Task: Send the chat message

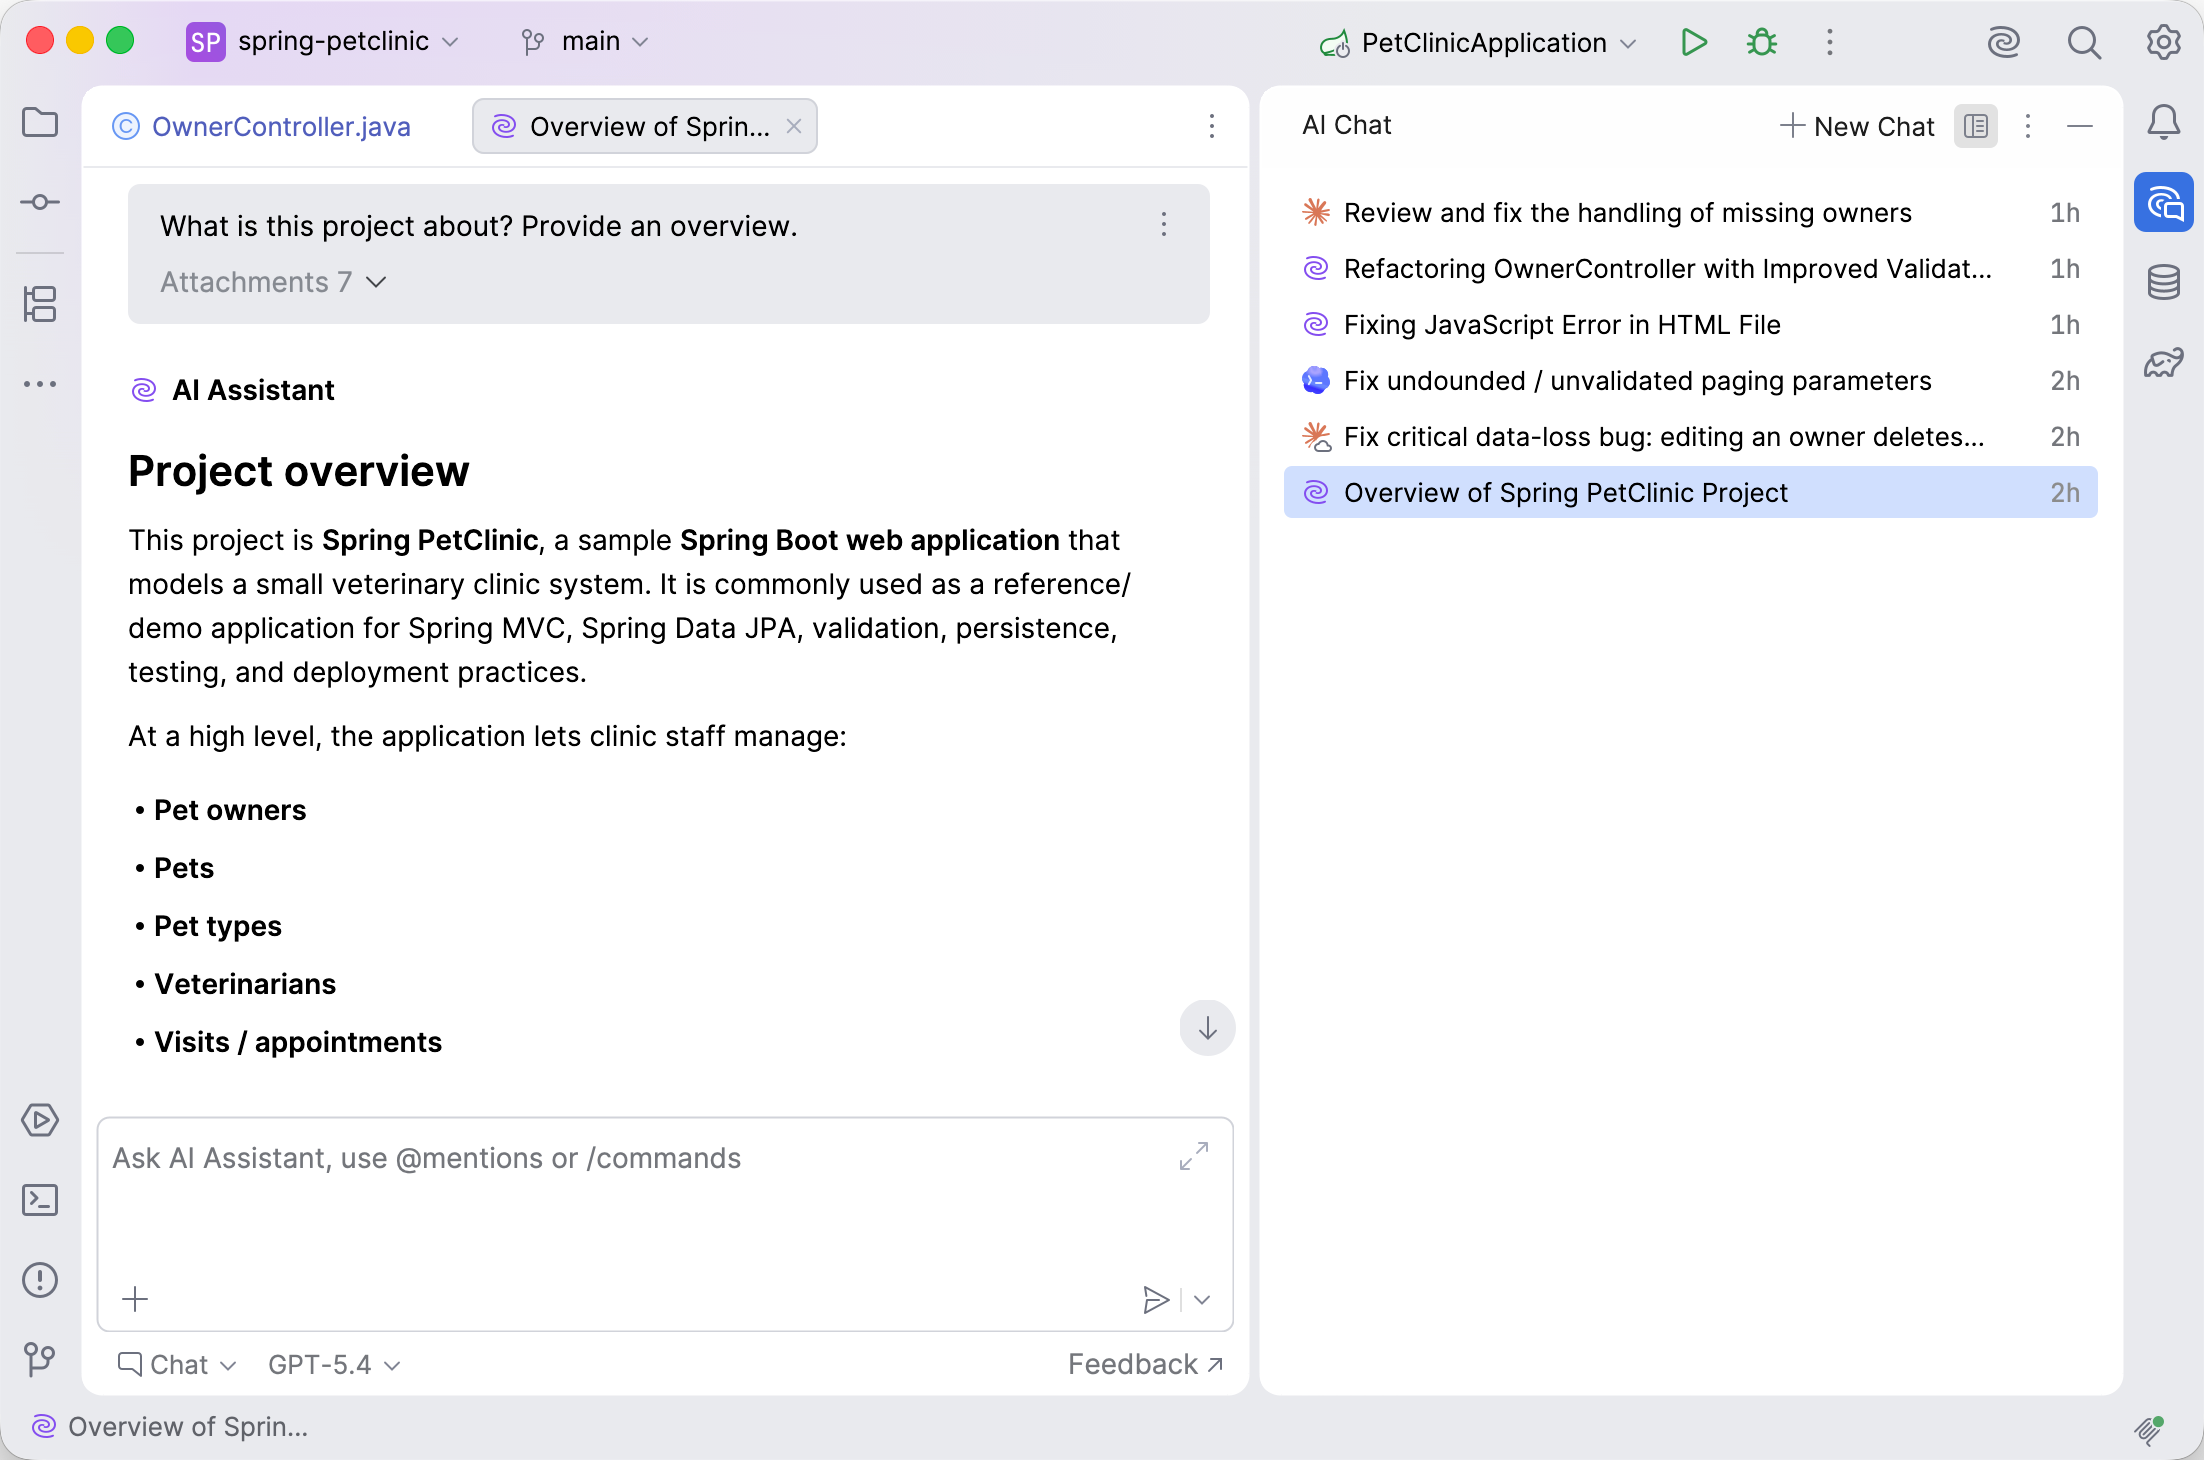Action: point(1155,1300)
